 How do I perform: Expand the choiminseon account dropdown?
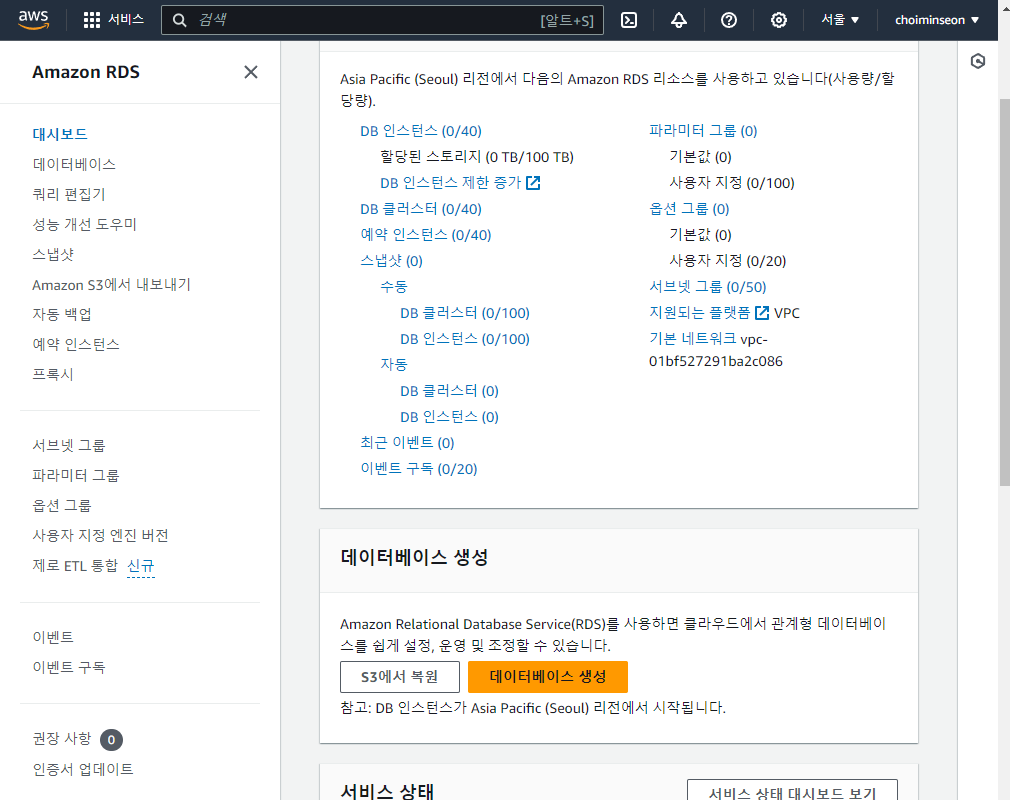click(937, 20)
